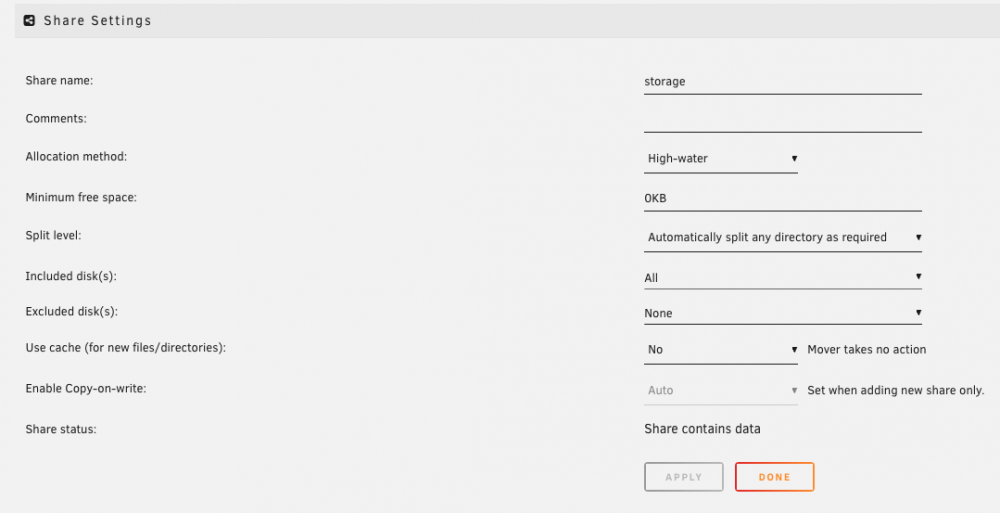The height and width of the screenshot is (513, 1000).
Task: Click the 'Use cache (for new files/directories):' label
Action: pos(126,348)
